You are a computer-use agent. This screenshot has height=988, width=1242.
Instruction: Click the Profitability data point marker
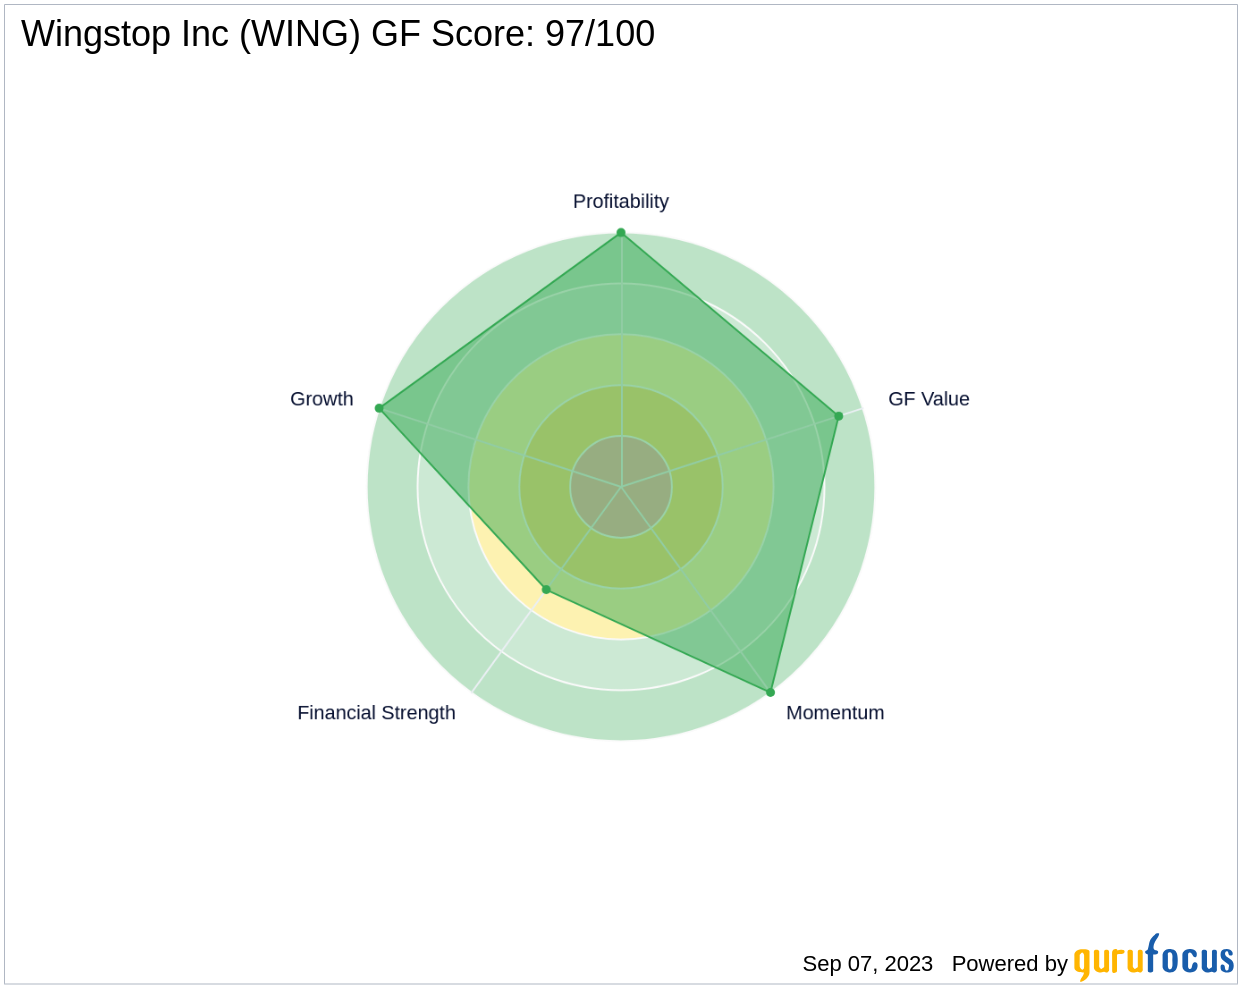pos(621,233)
